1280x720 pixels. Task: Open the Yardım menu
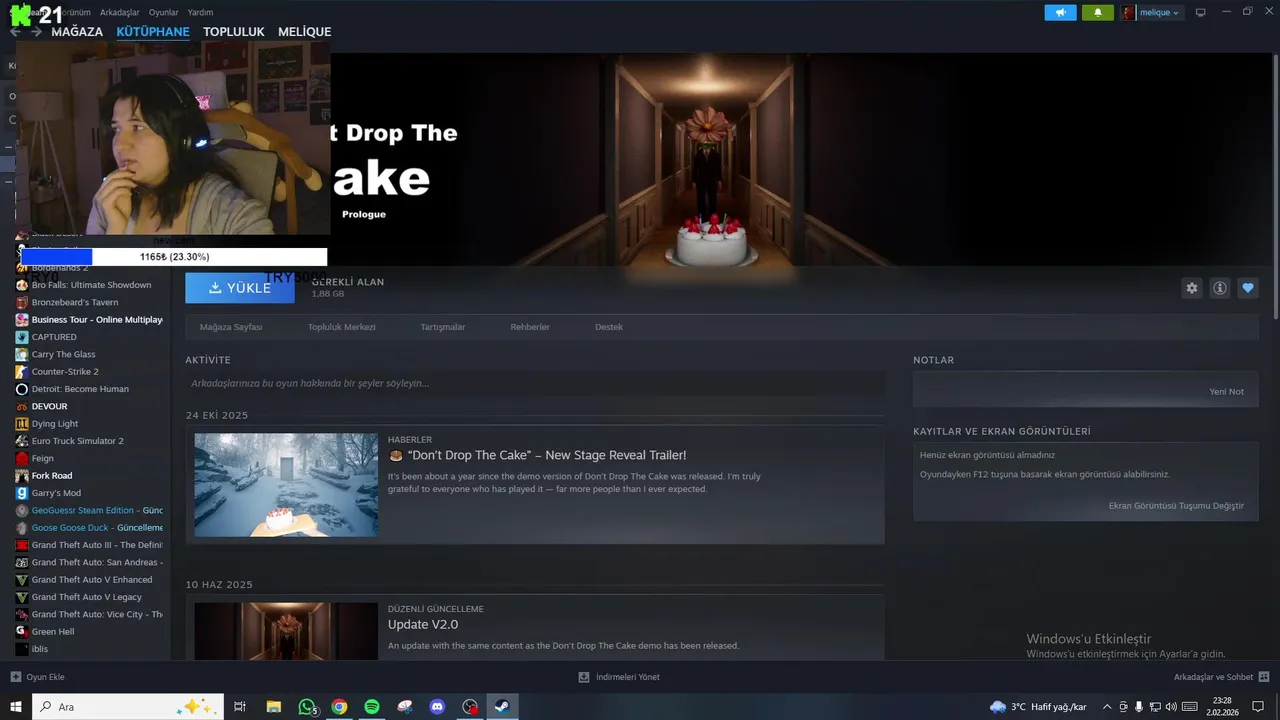coord(200,12)
